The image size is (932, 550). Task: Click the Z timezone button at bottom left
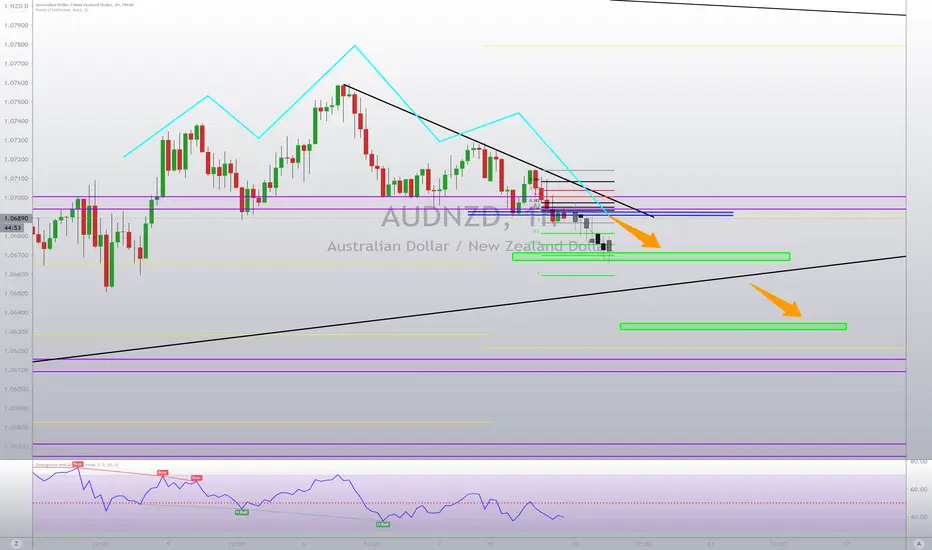pos(16,543)
